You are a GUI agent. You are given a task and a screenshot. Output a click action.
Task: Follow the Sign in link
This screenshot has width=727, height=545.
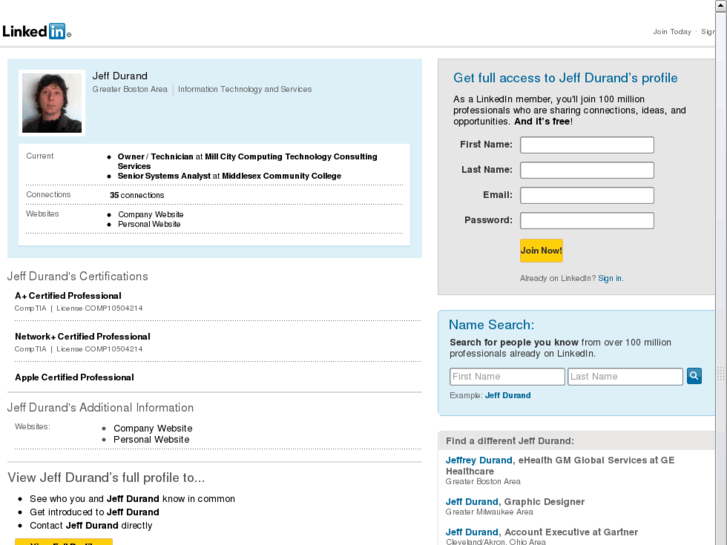point(610,278)
